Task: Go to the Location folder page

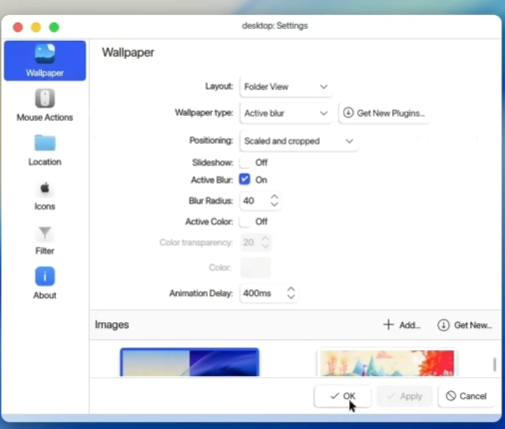Action: (45, 150)
